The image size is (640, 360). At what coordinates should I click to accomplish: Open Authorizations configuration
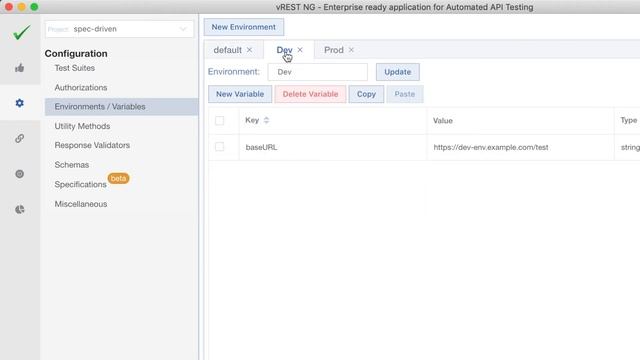81,87
